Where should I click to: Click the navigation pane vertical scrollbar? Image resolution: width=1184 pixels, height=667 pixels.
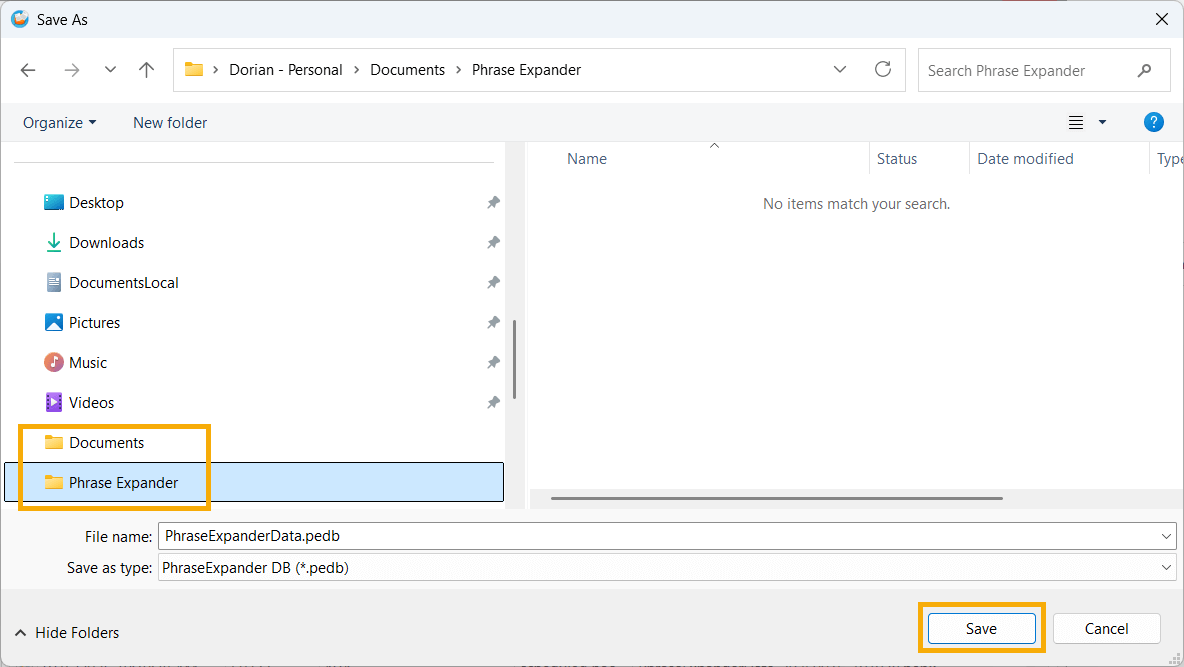coord(514,360)
